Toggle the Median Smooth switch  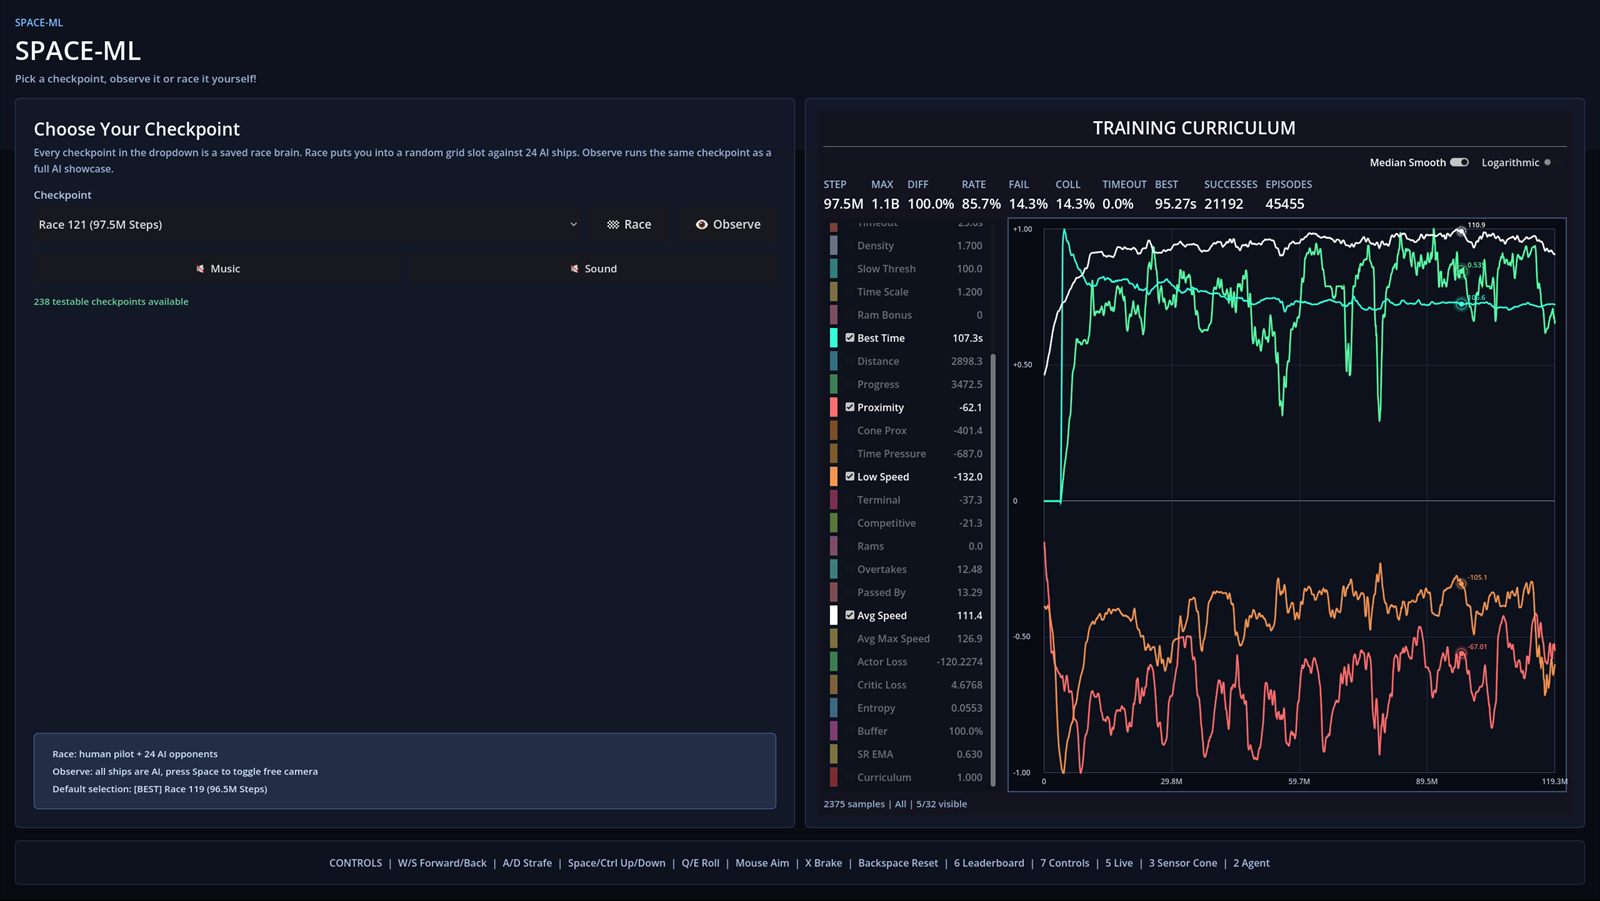click(1459, 162)
